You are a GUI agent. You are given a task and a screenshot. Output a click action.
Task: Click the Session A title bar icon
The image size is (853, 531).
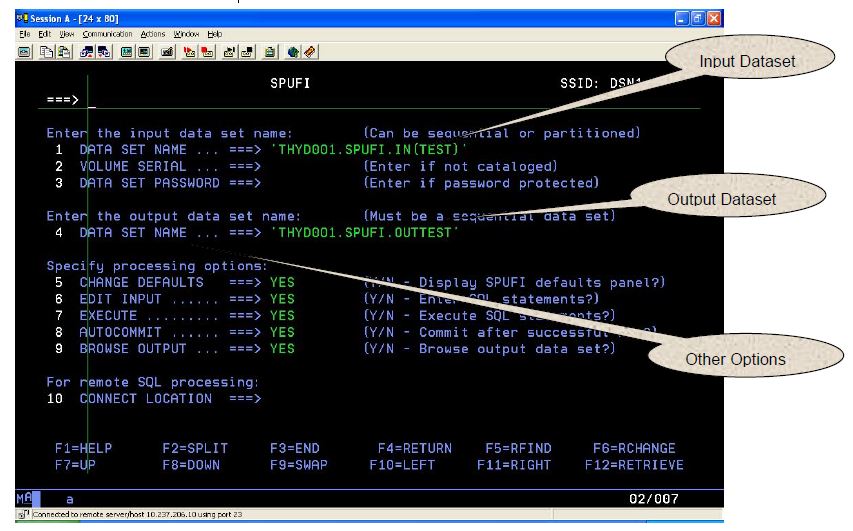[22, 18]
